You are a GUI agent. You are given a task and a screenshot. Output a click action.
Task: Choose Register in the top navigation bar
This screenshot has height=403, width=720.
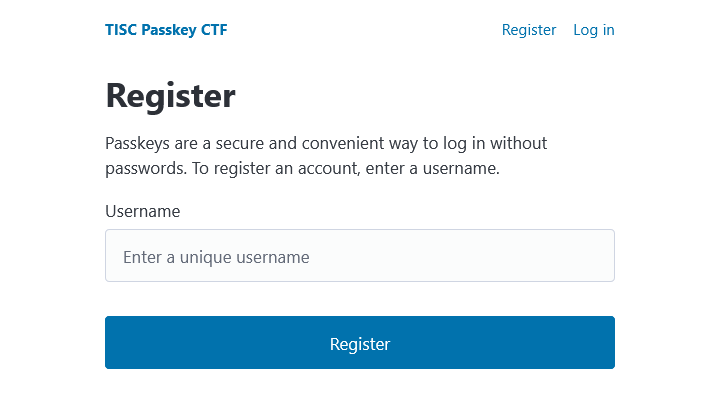pyautogui.click(x=528, y=30)
